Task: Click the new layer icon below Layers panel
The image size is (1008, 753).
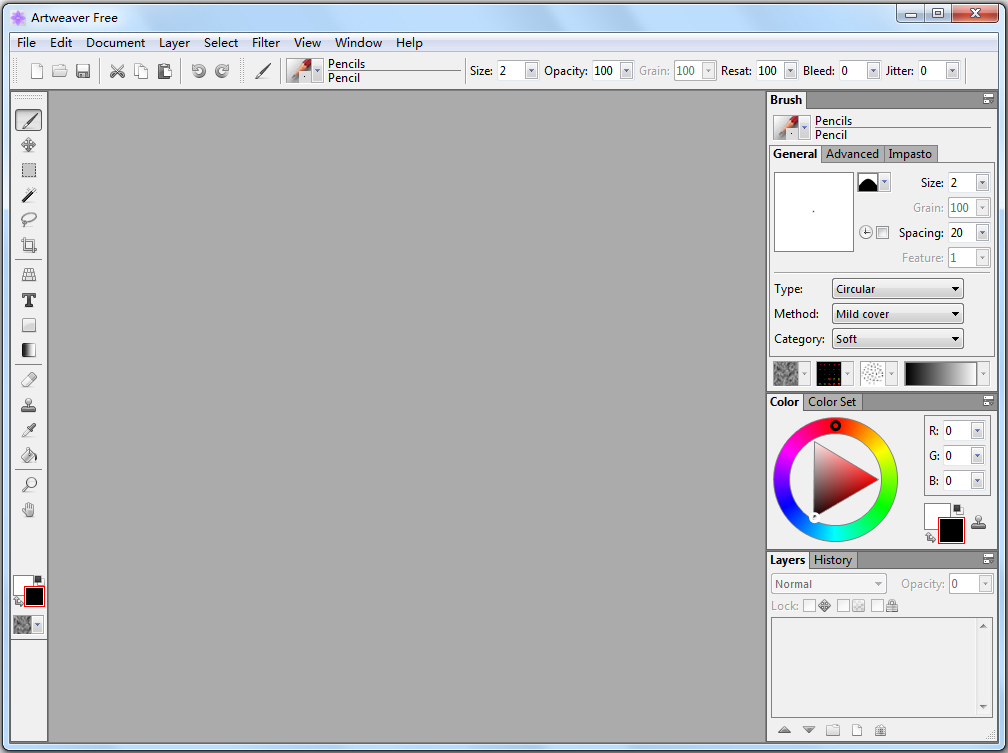Action: [857, 730]
